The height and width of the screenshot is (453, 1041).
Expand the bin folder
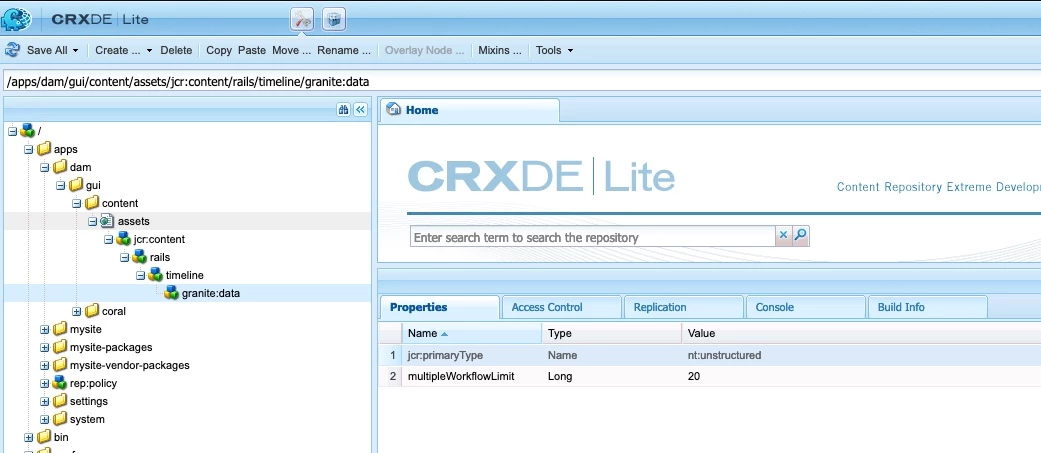(29, 437)
